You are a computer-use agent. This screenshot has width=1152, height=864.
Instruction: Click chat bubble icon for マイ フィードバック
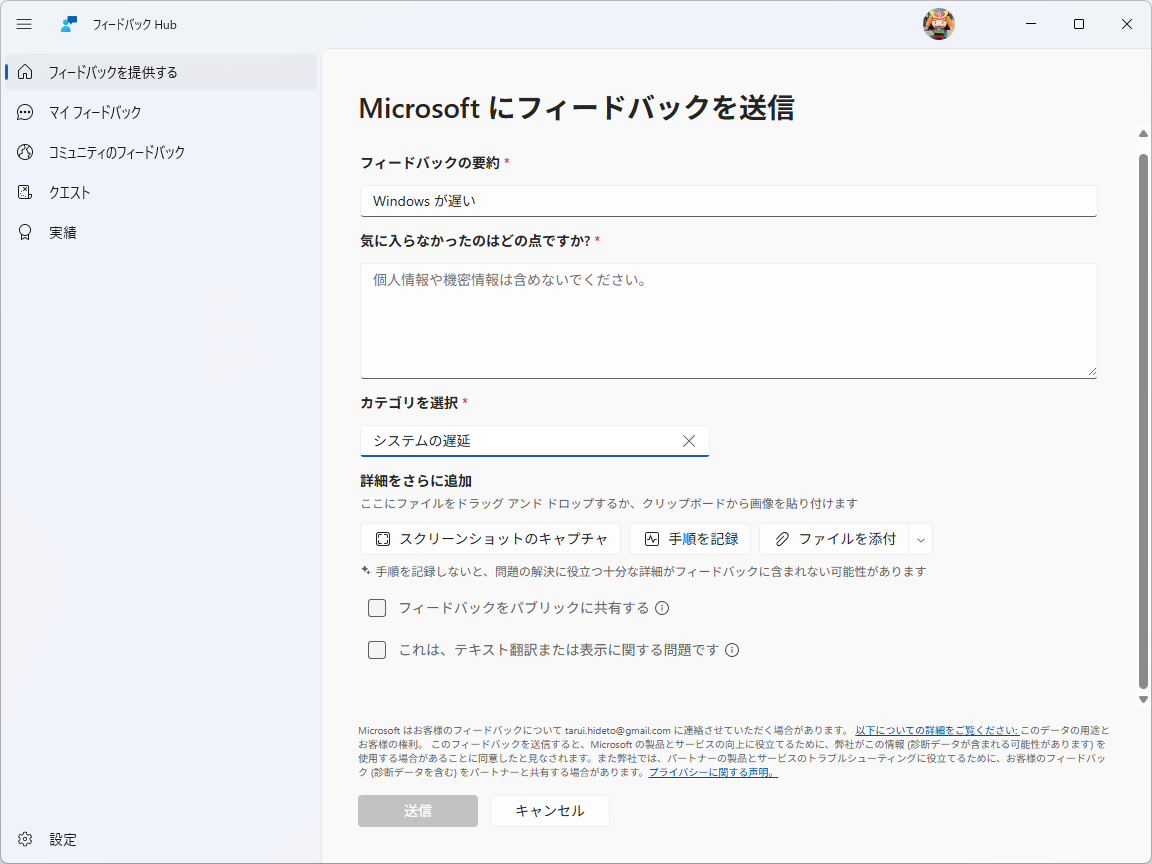point(25,112)
